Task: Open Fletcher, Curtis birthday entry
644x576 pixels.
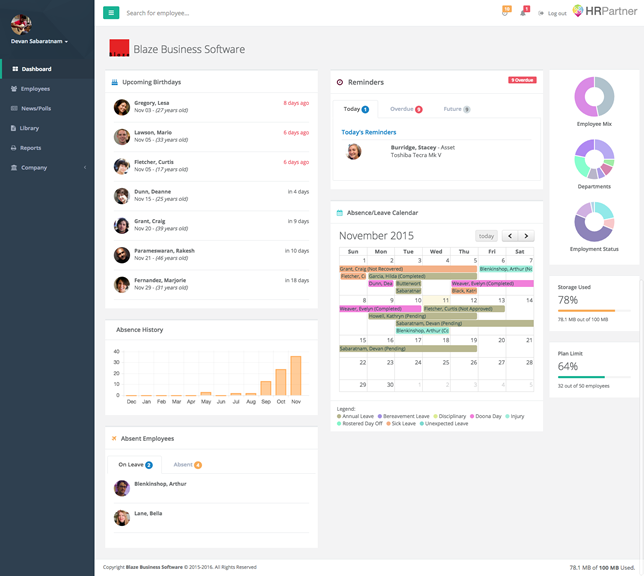Action: point(211,166)
